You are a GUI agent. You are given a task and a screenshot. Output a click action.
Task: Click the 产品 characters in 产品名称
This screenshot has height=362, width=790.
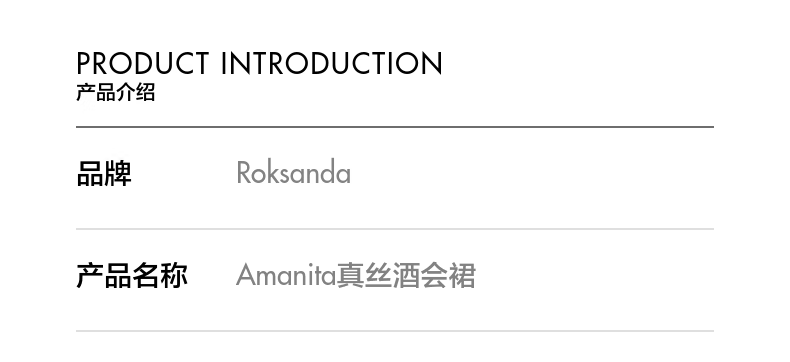pos(104,276)
